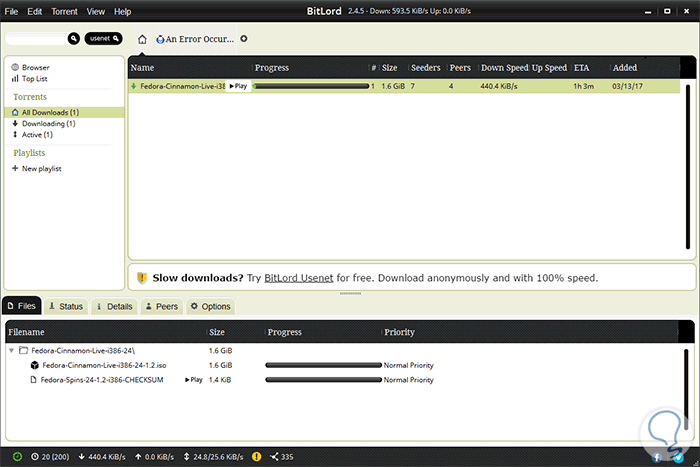Click the panel splitter handle
700x467 pixels.
[350, 293]
